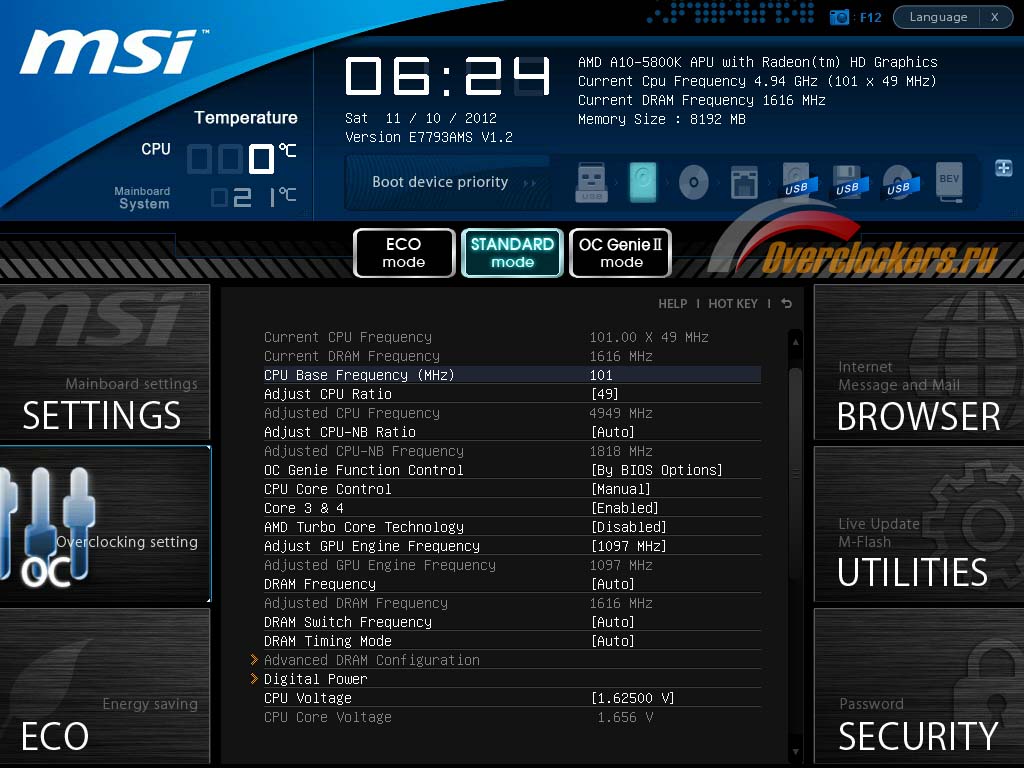Select the USB flash drive boot device
Viewport: 1024px width, 768px height.
[x=591, y=183]
